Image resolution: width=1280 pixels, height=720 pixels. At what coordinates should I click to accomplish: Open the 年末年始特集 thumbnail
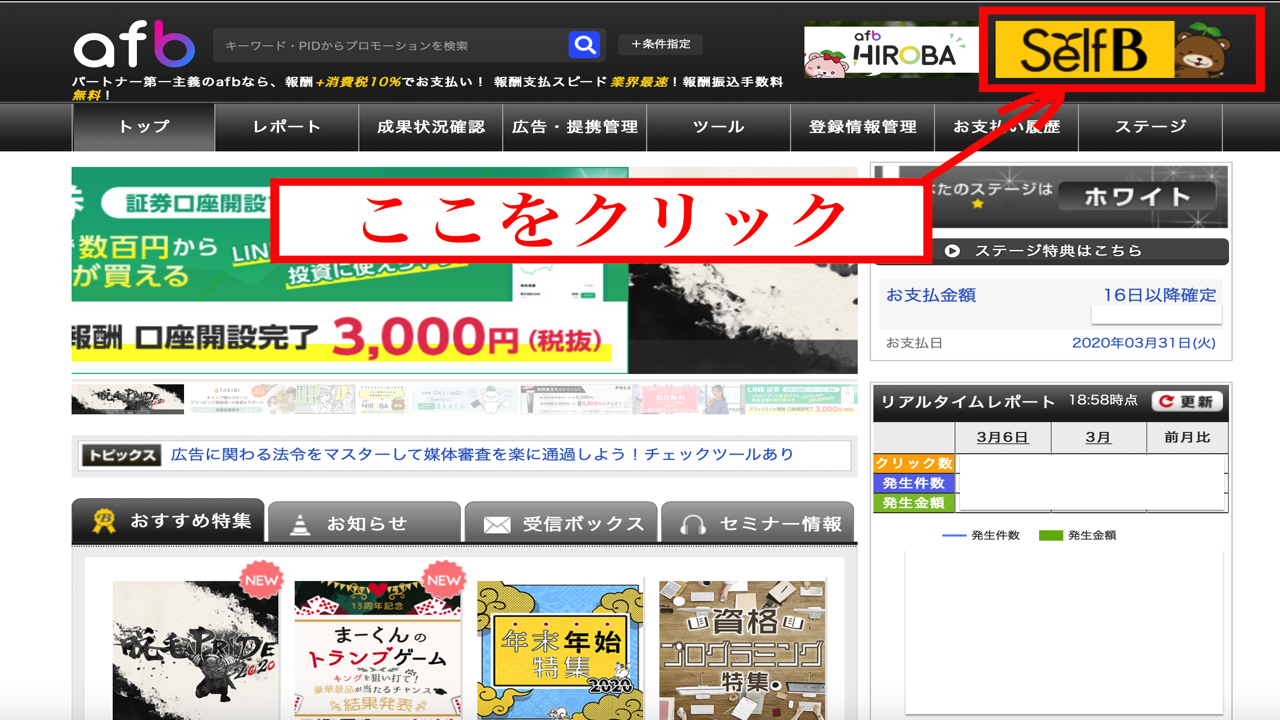coord(560,650)
